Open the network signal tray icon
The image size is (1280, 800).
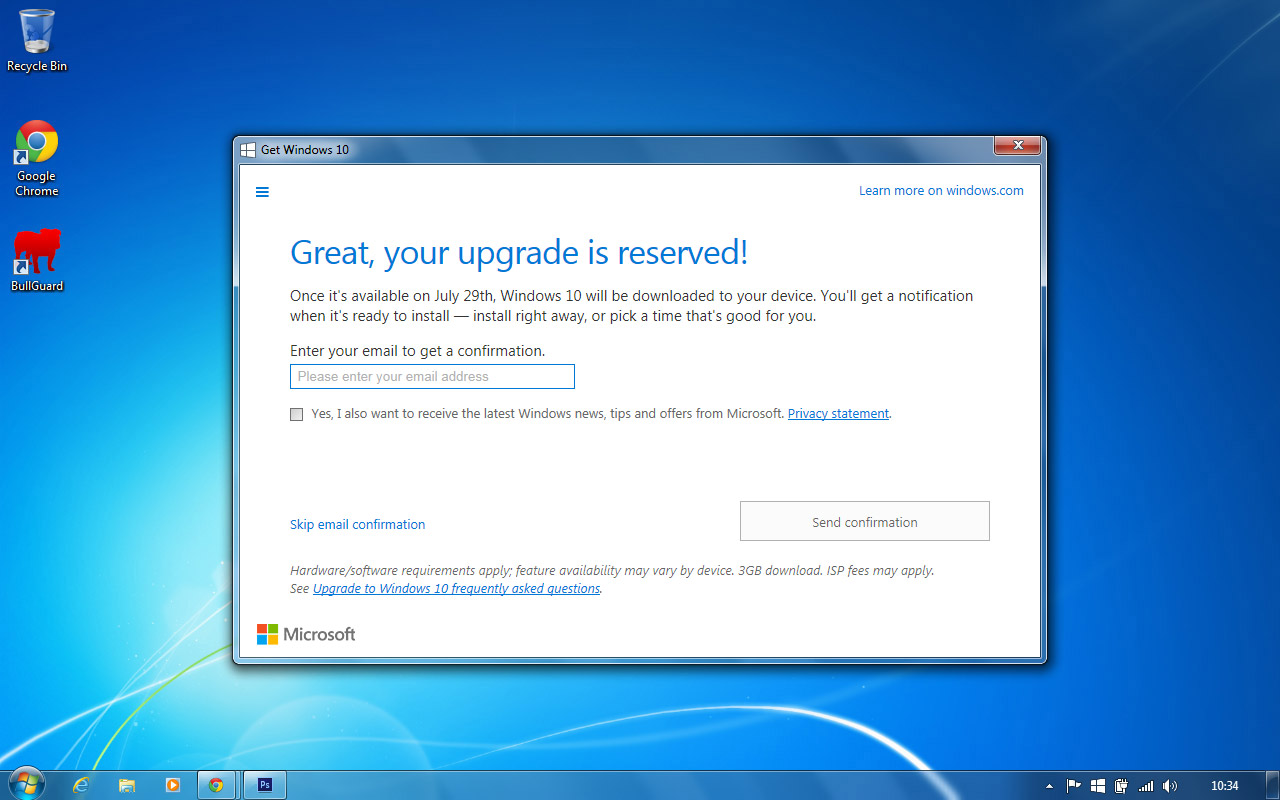coord(1146,786)
